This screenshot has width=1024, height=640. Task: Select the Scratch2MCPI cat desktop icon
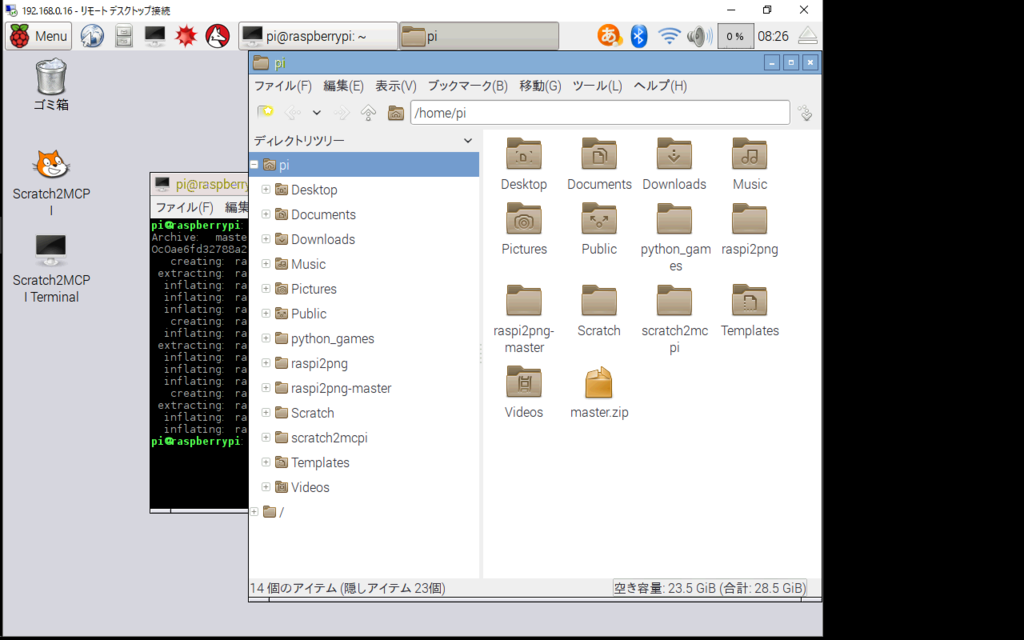coord(51,182)
